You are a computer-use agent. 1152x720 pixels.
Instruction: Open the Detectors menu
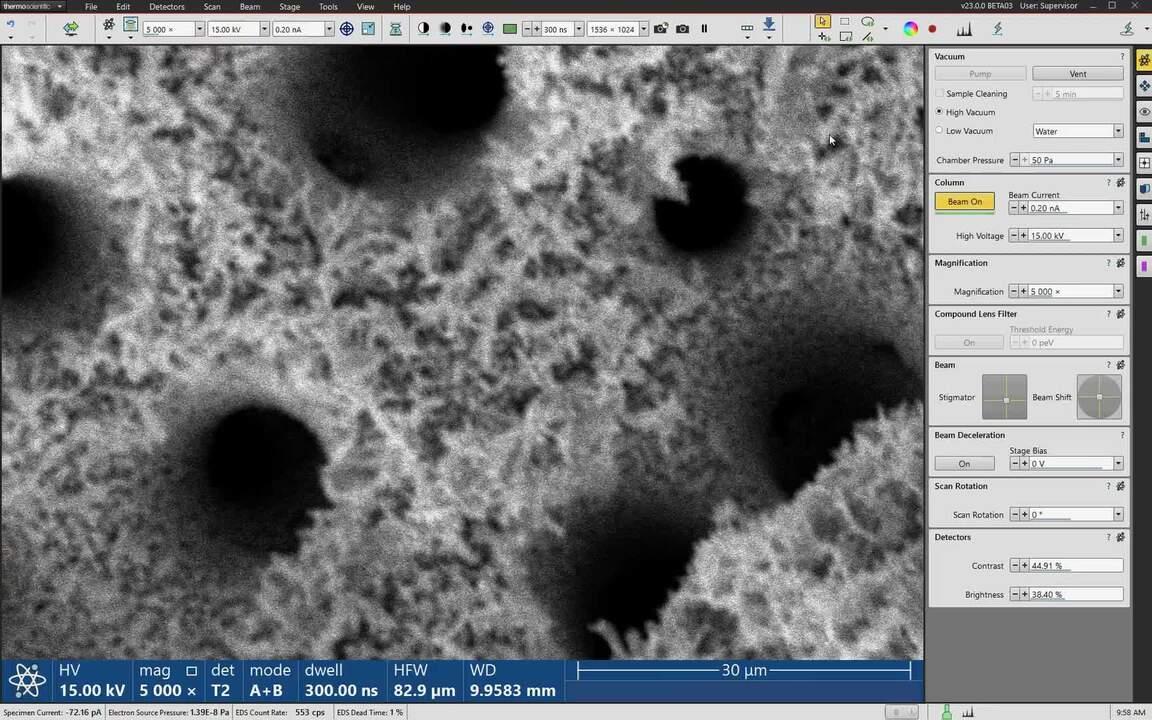166,7
